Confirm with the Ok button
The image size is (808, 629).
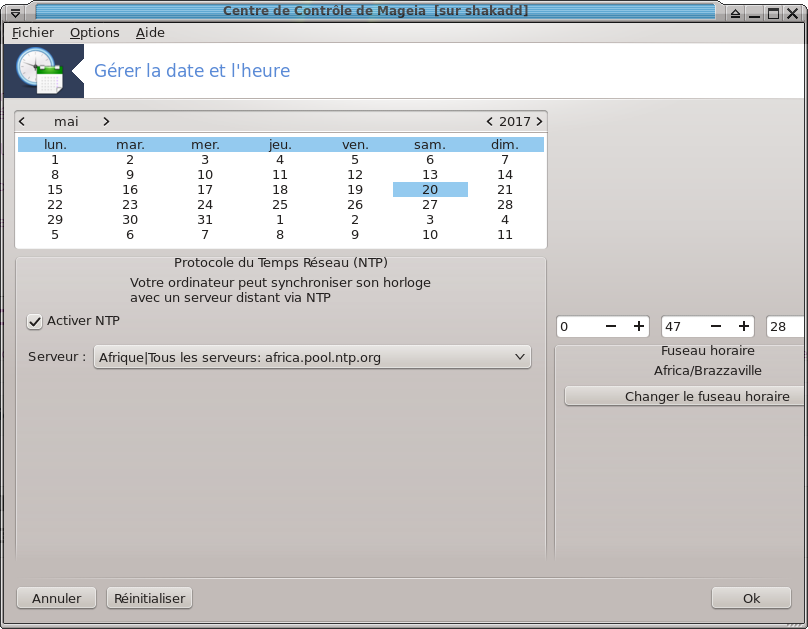(x=751, y=598)
